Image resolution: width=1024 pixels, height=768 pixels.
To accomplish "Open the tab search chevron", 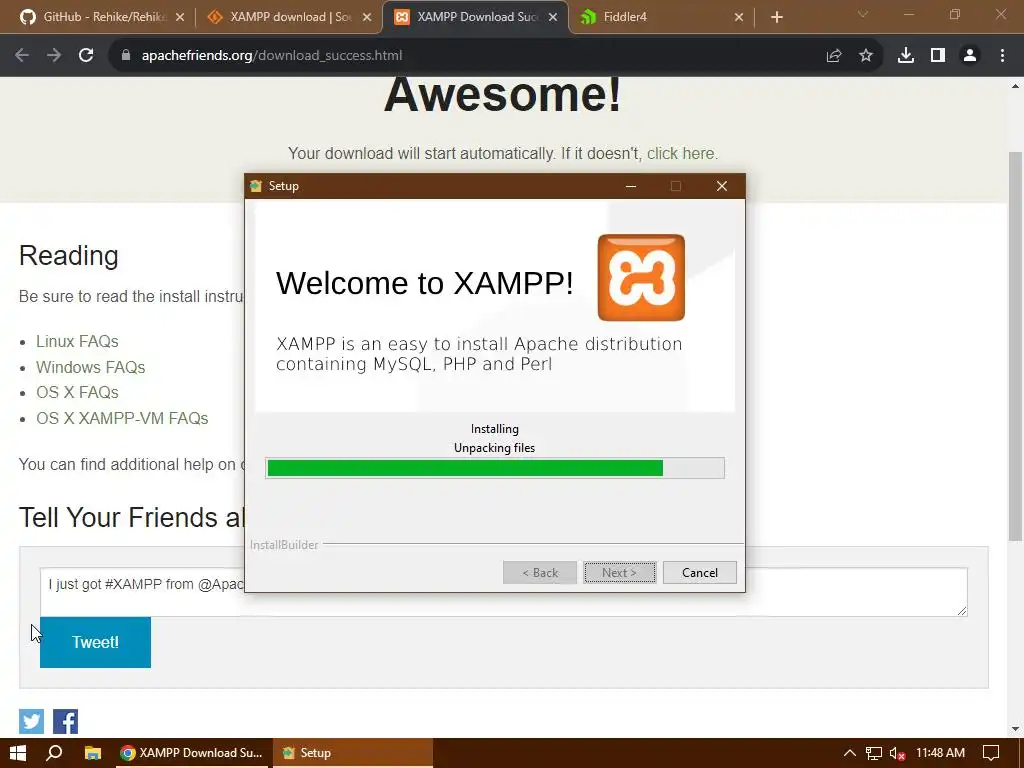I will (863, 14).
